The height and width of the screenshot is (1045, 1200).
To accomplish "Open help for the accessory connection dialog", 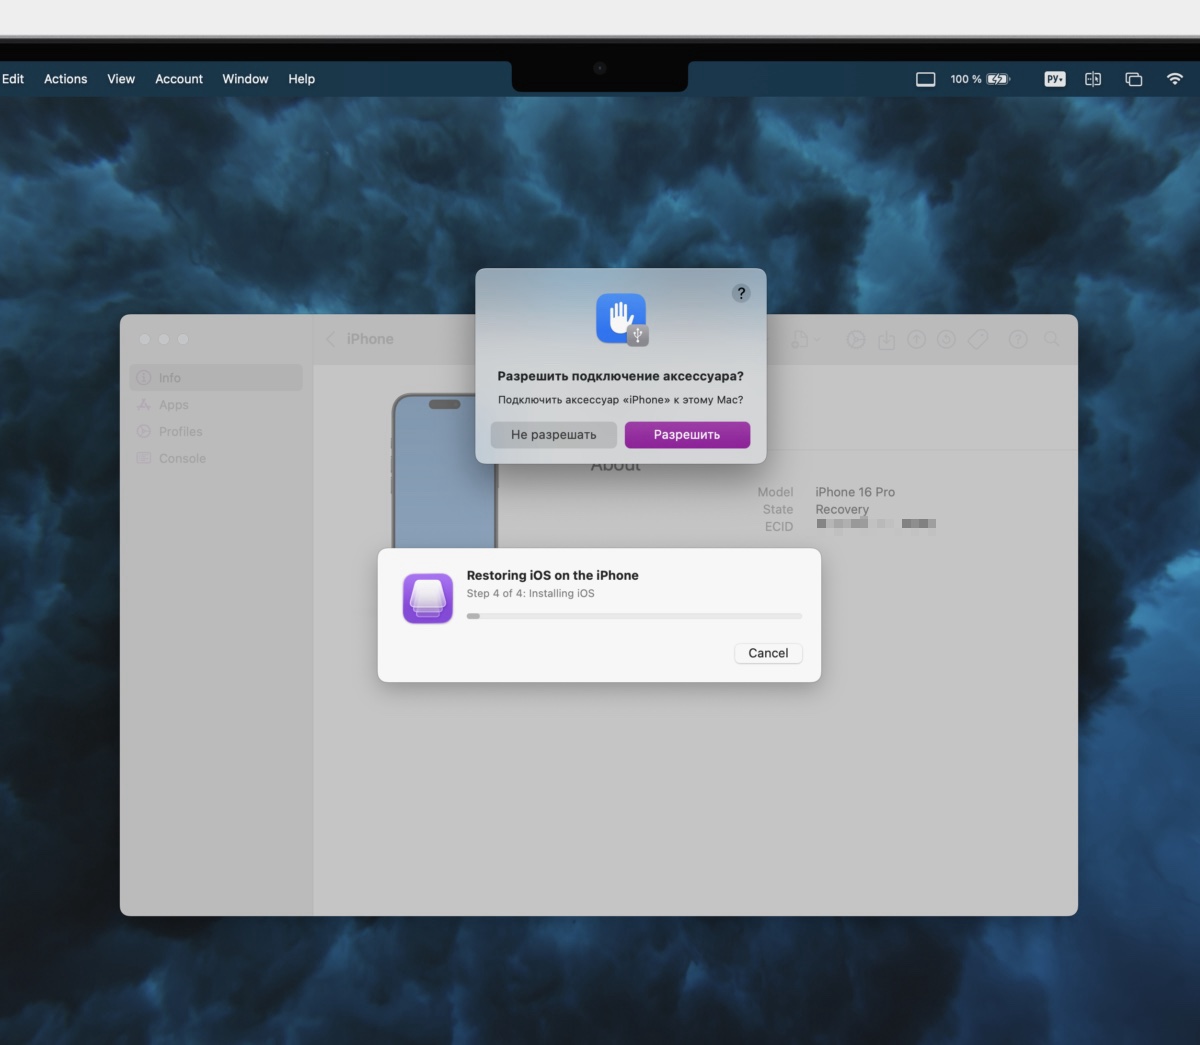I will tap(741, 293).
